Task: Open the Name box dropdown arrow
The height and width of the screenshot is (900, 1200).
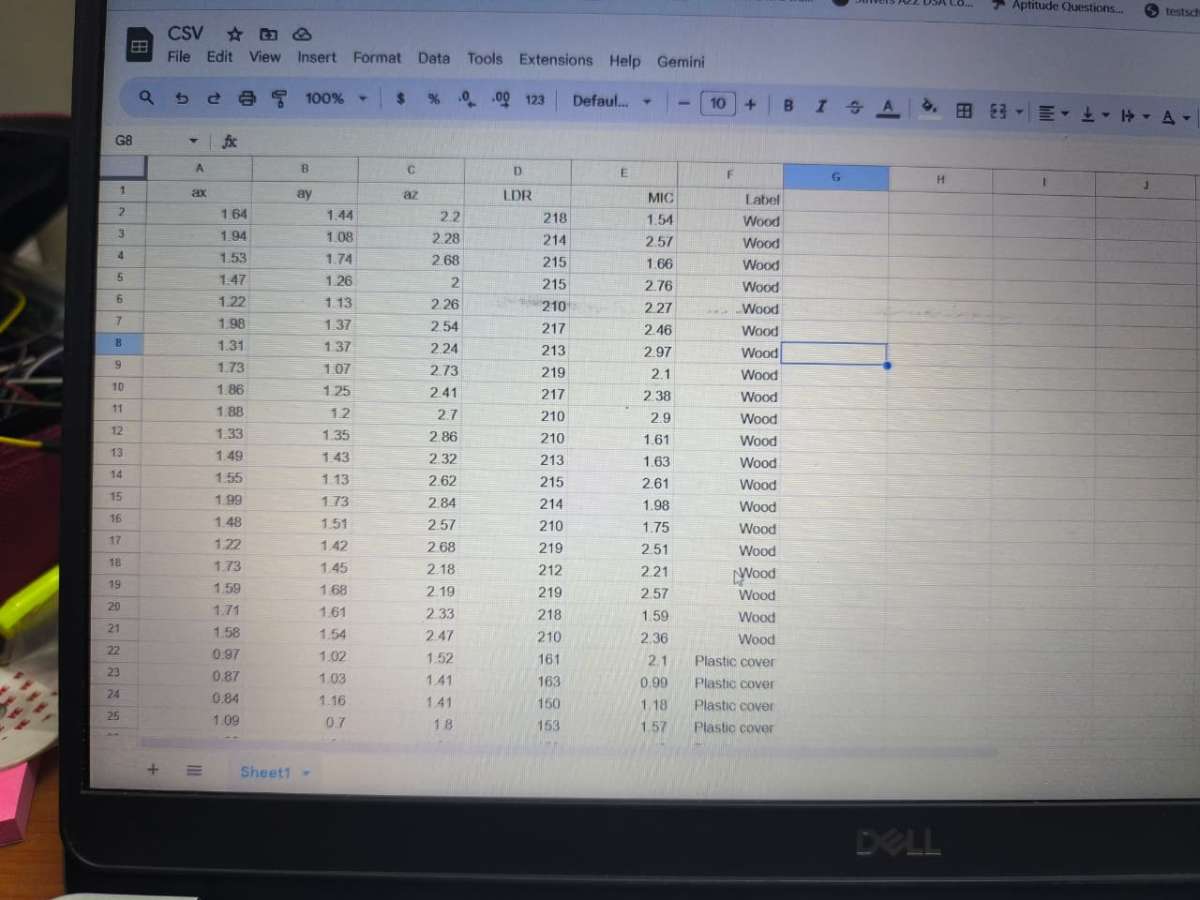Action: [x=193, y=141]
